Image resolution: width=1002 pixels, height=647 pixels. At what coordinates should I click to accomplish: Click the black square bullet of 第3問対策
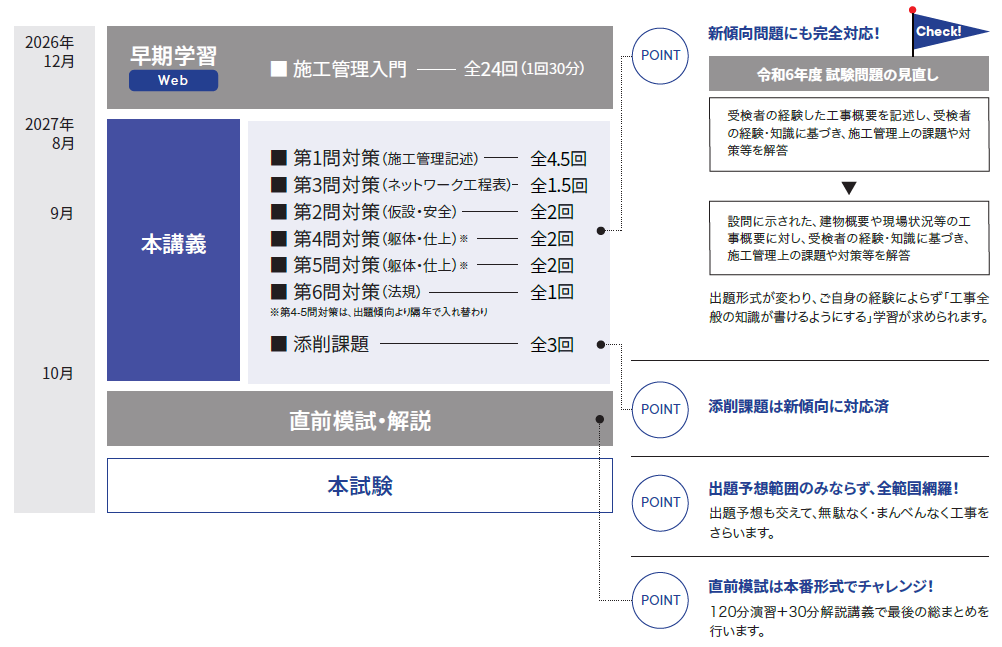pos(279,185)
